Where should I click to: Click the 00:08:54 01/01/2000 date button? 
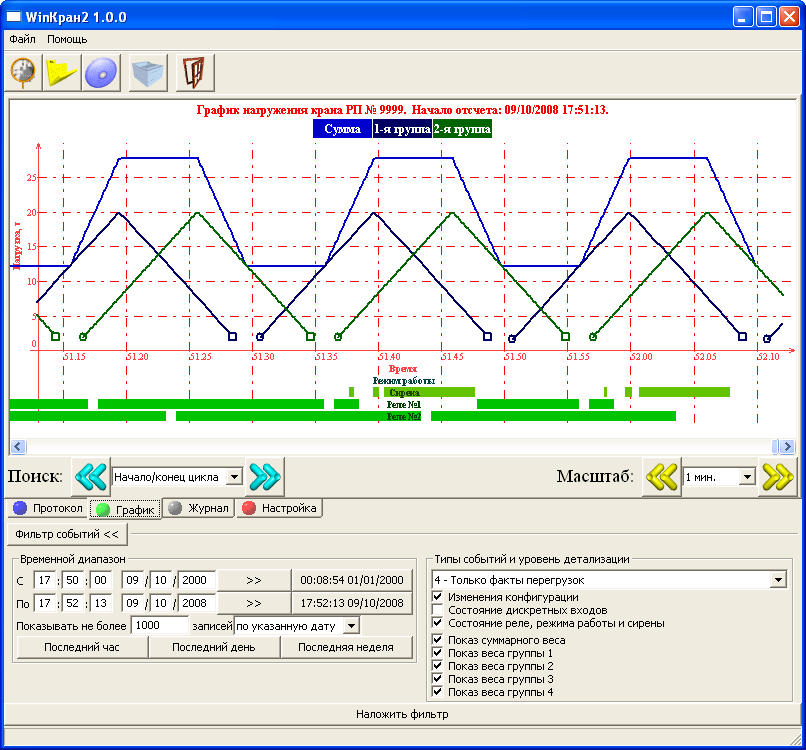point(352,580)
